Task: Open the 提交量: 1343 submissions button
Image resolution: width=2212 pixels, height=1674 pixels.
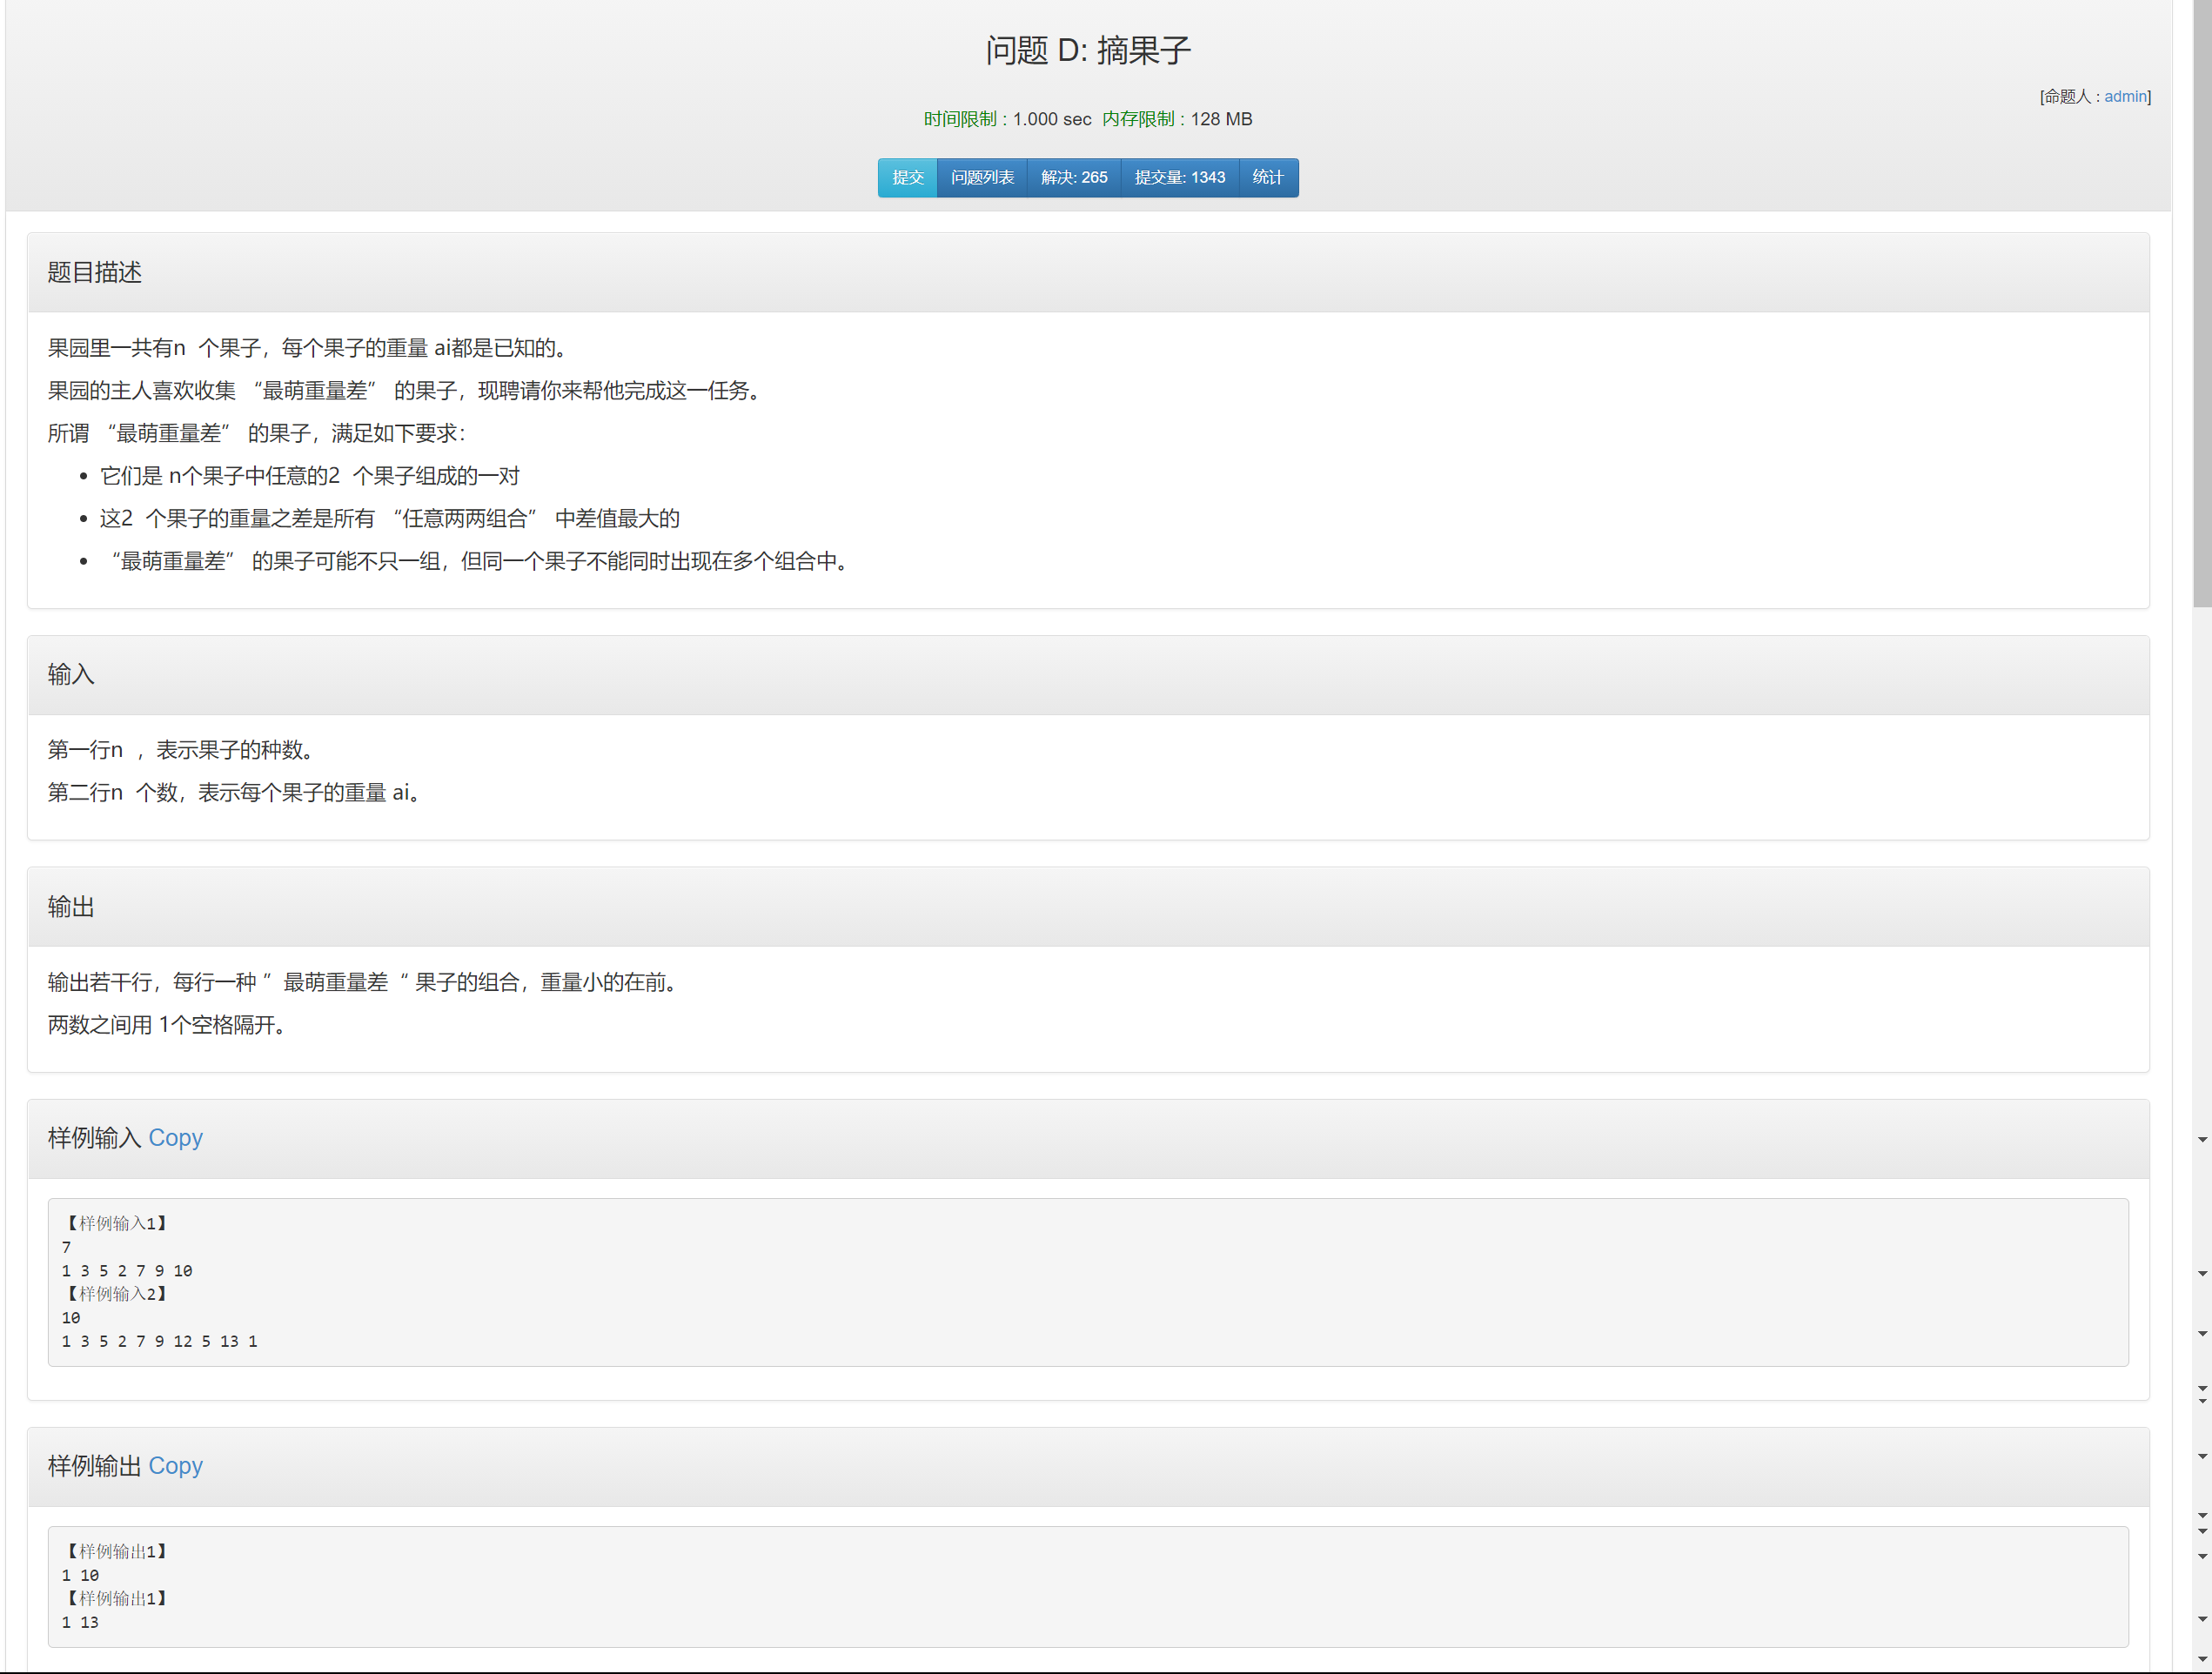Action: (1180, 178)
